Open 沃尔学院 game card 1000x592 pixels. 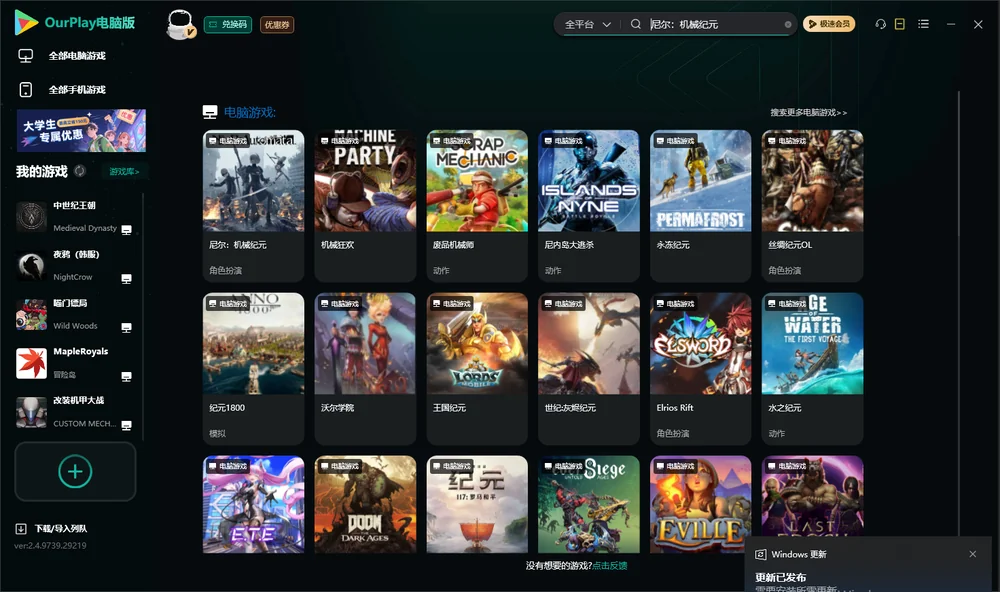click(x=365, y=368)
